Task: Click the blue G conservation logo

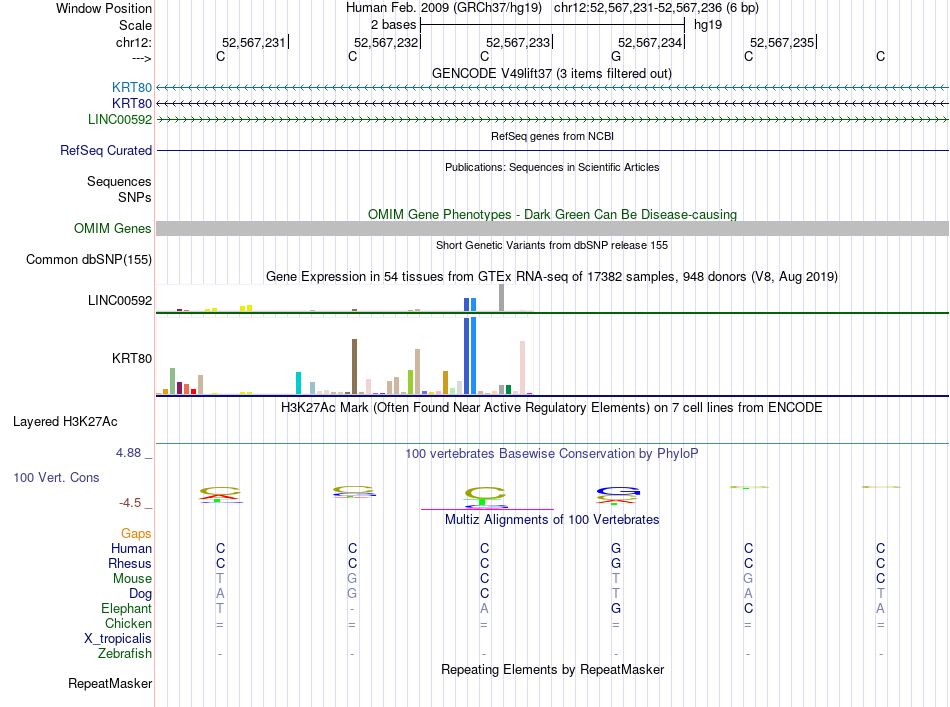Action: pyautogui.click(x=618, y=491)
